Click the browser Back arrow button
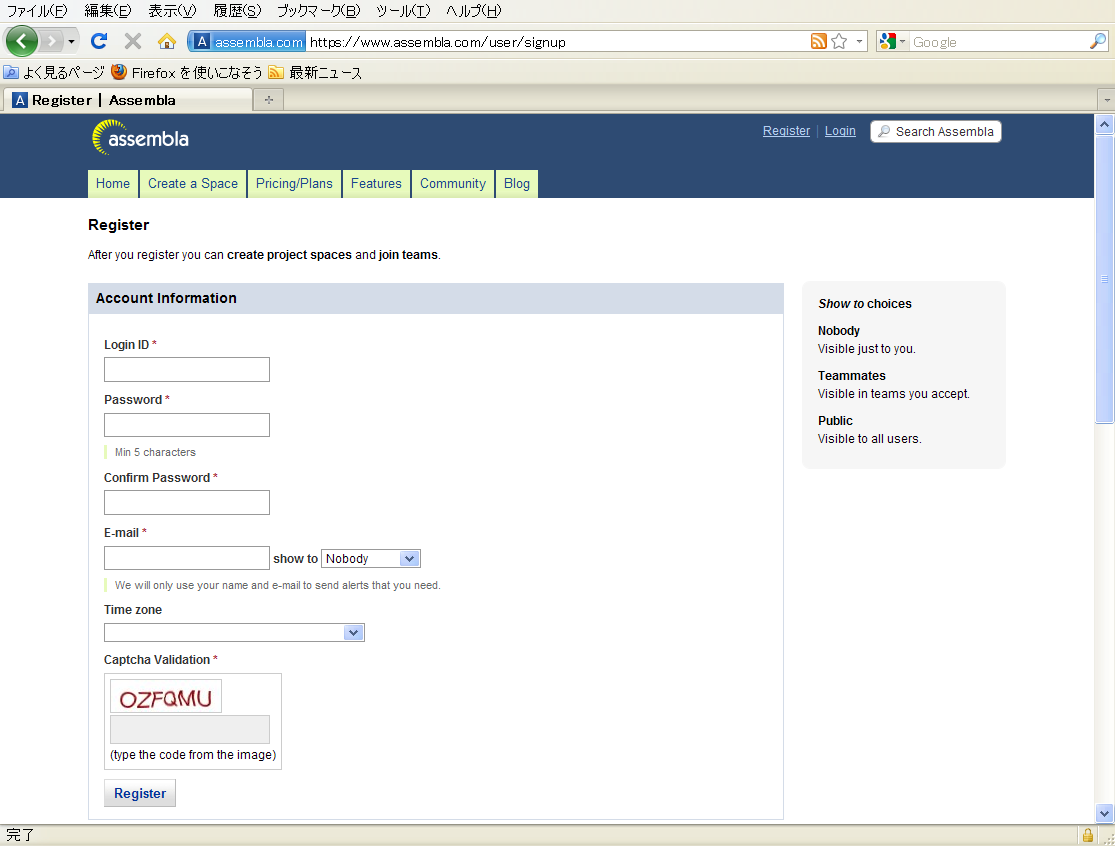The height and width of the screenshot is (846, 1115). (x=22, y=41)
